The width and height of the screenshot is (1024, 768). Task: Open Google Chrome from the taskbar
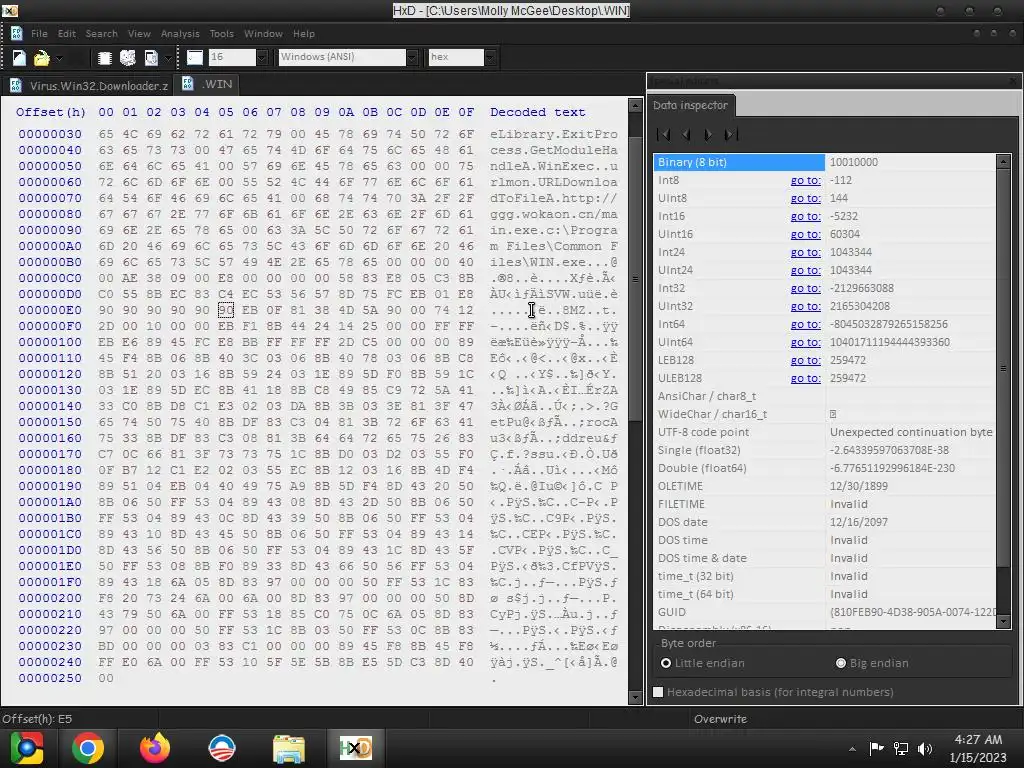[88, 748]
